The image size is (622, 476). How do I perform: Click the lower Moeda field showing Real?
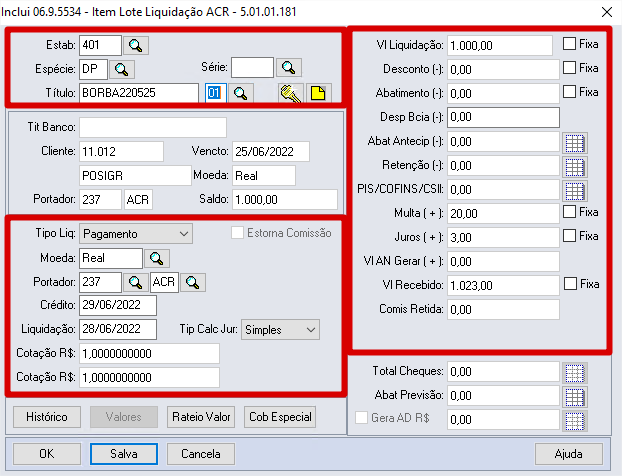[111, 258]
